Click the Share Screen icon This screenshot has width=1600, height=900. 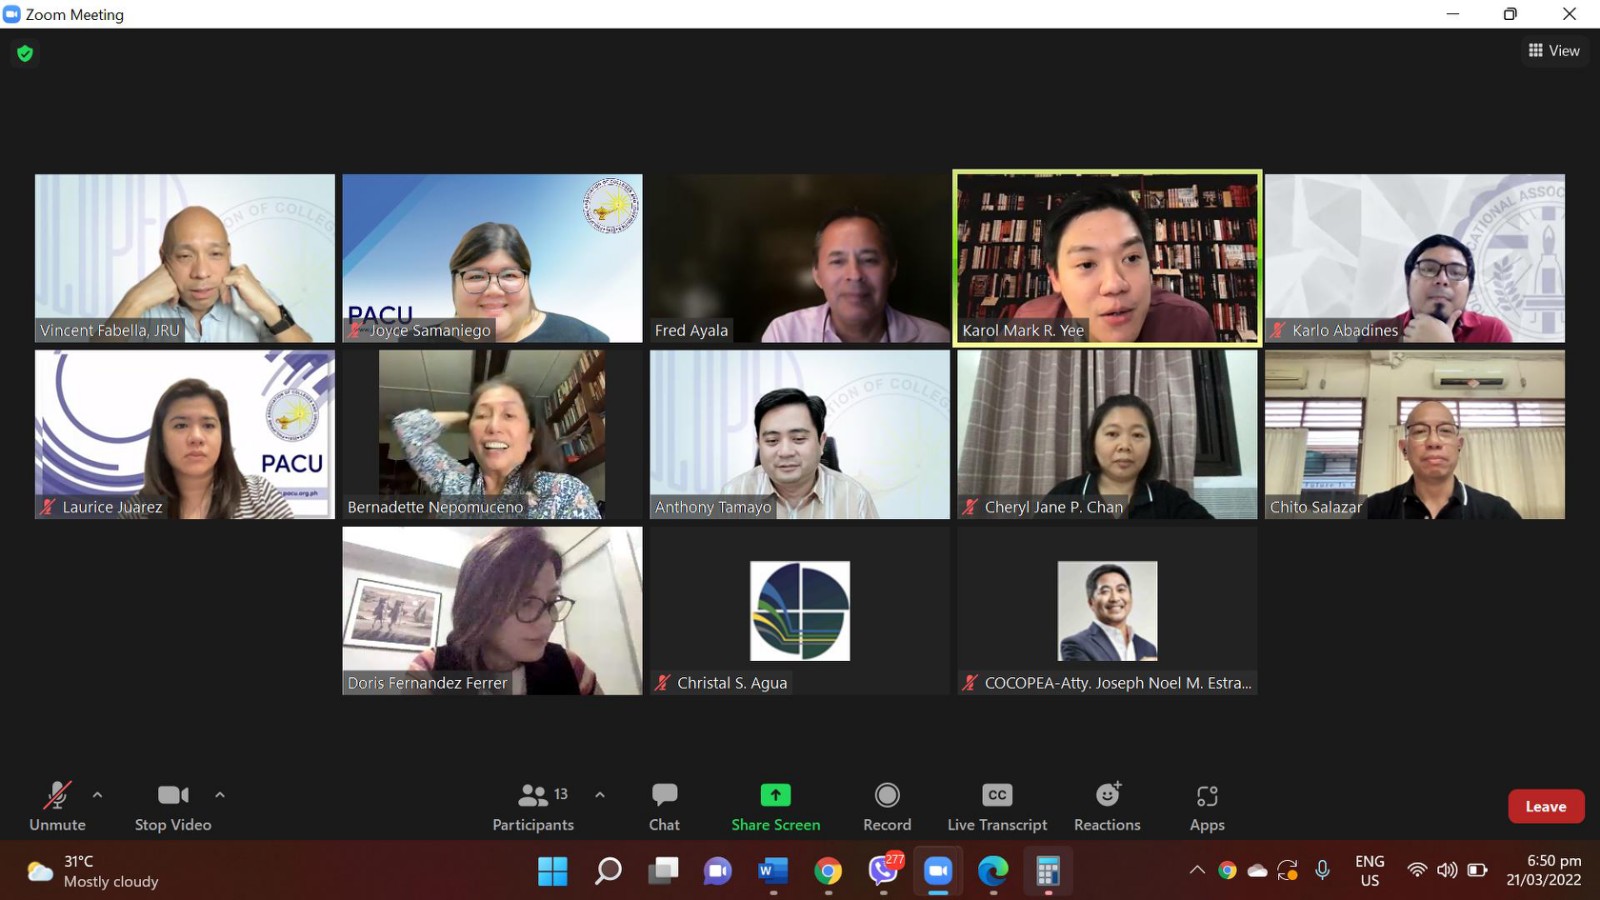(775, 796)
